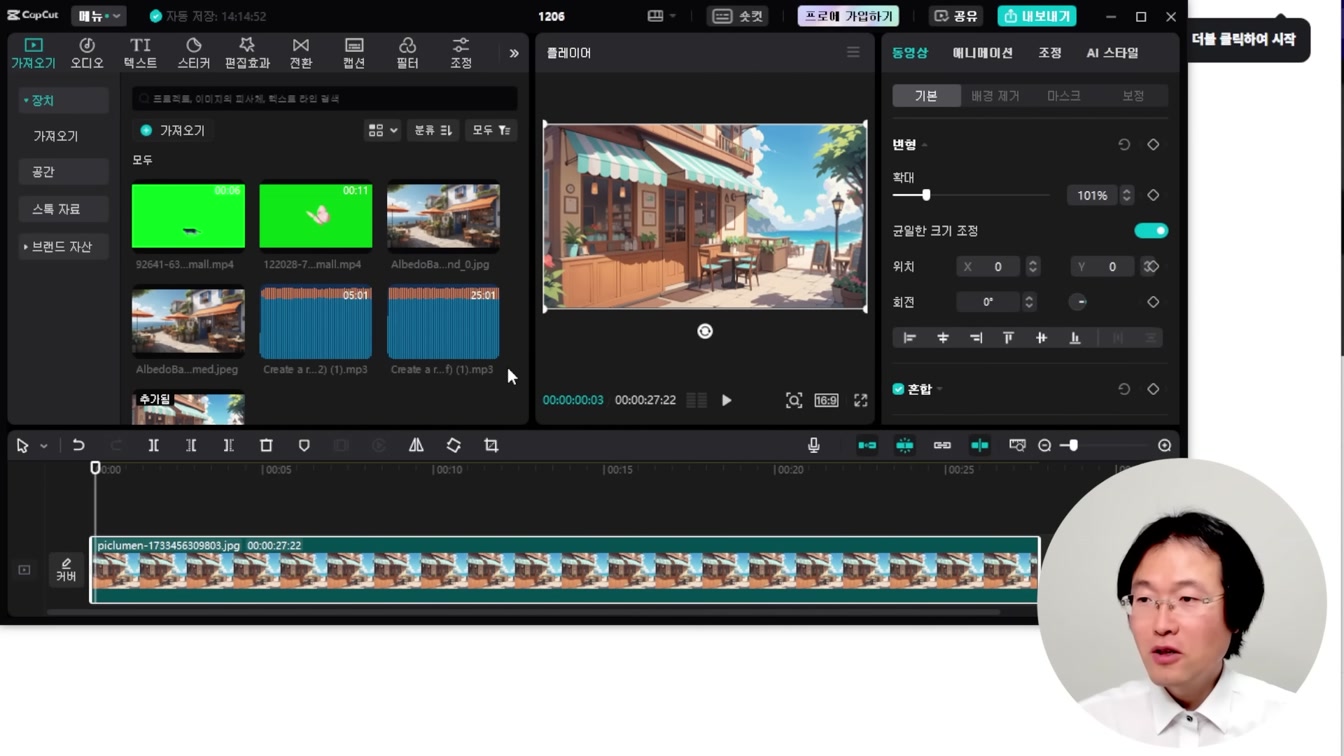
Task: Click the 숏컷 shortcuts button
Action: 738,16
